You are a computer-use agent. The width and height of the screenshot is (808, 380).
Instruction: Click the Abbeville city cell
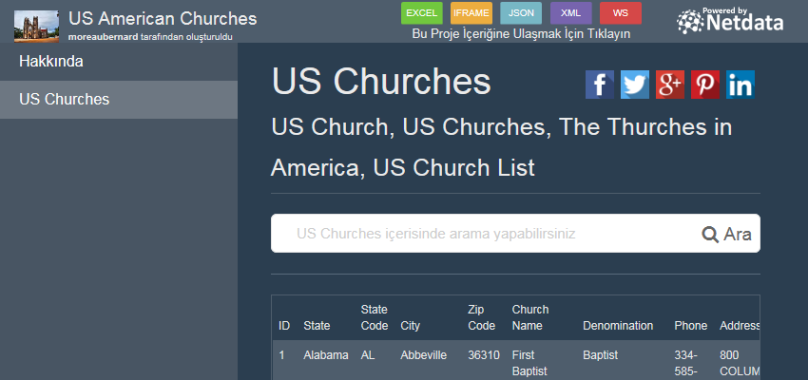pyautogui.click(x=424, y=355)
